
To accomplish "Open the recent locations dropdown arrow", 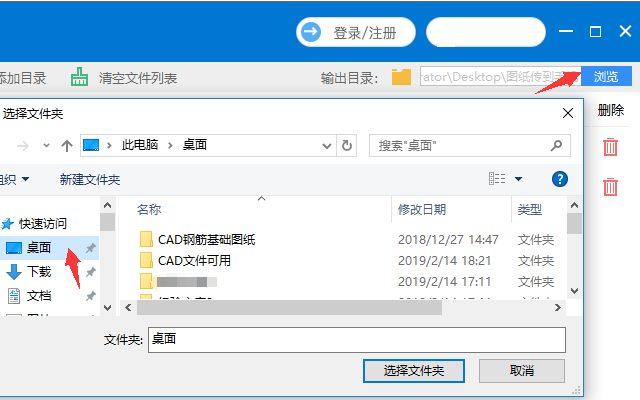I will 47,145.
